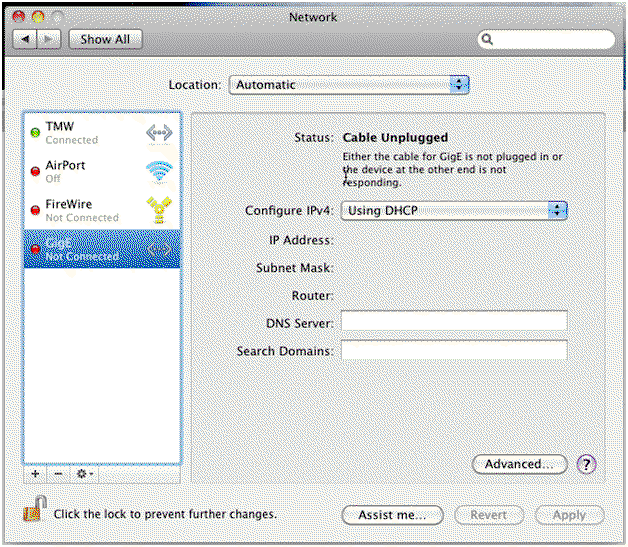Open the Advanced settings

(520, 465)
